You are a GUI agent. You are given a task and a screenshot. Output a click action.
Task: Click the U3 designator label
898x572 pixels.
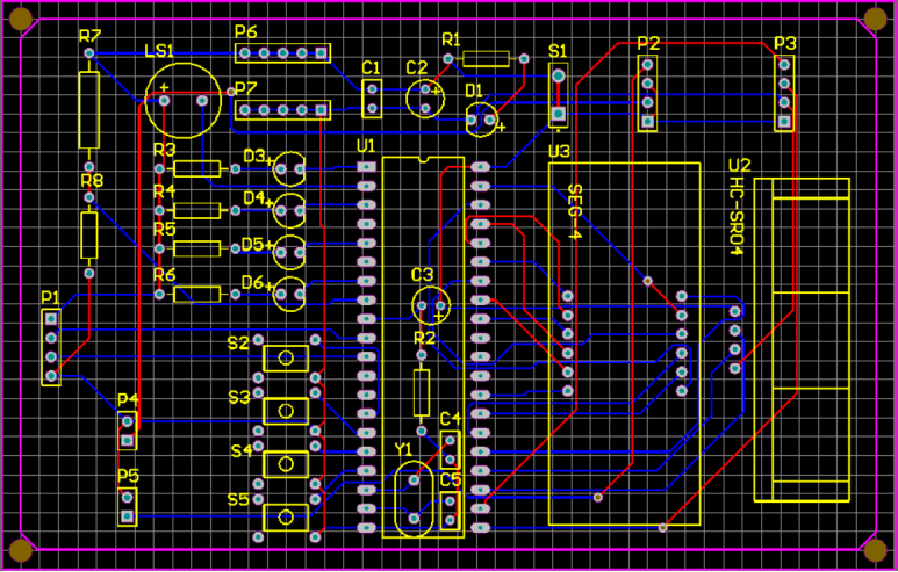558,152
